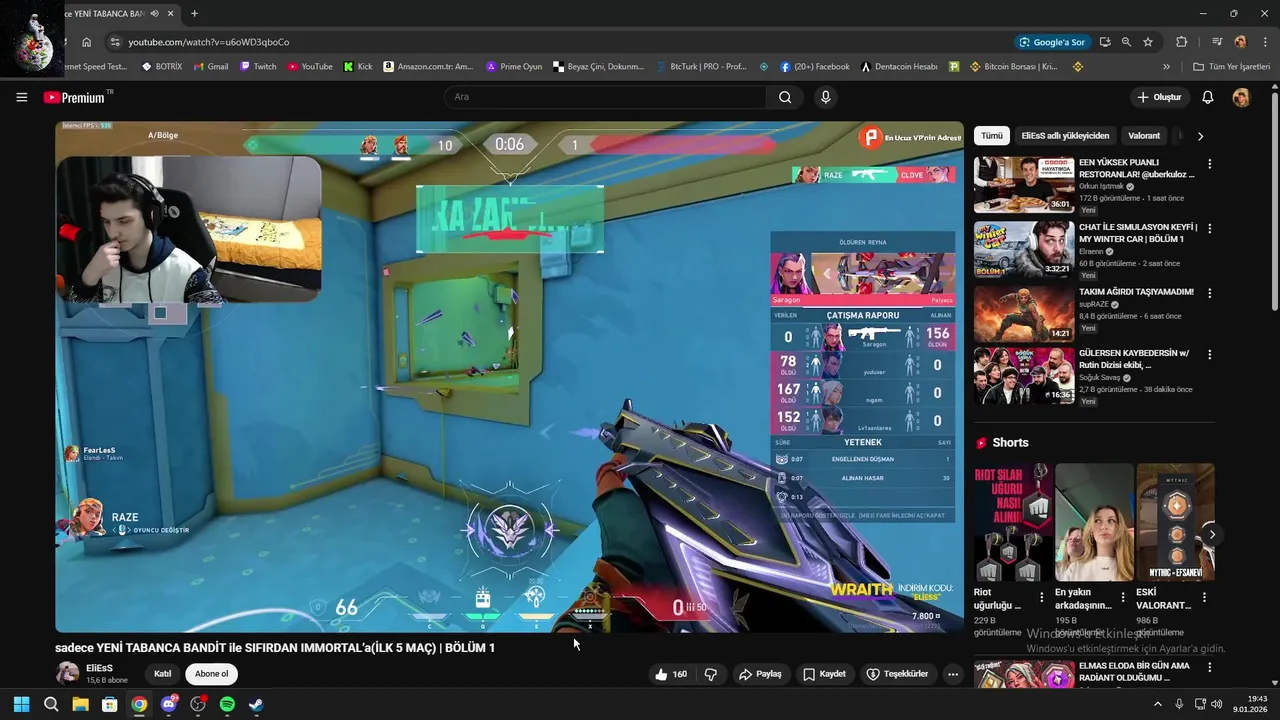Viewport: 1280px width, 720px height.
Task: Select the EliEsS adlı yükleyiciden chip
Action: [x=1065, y=136]
